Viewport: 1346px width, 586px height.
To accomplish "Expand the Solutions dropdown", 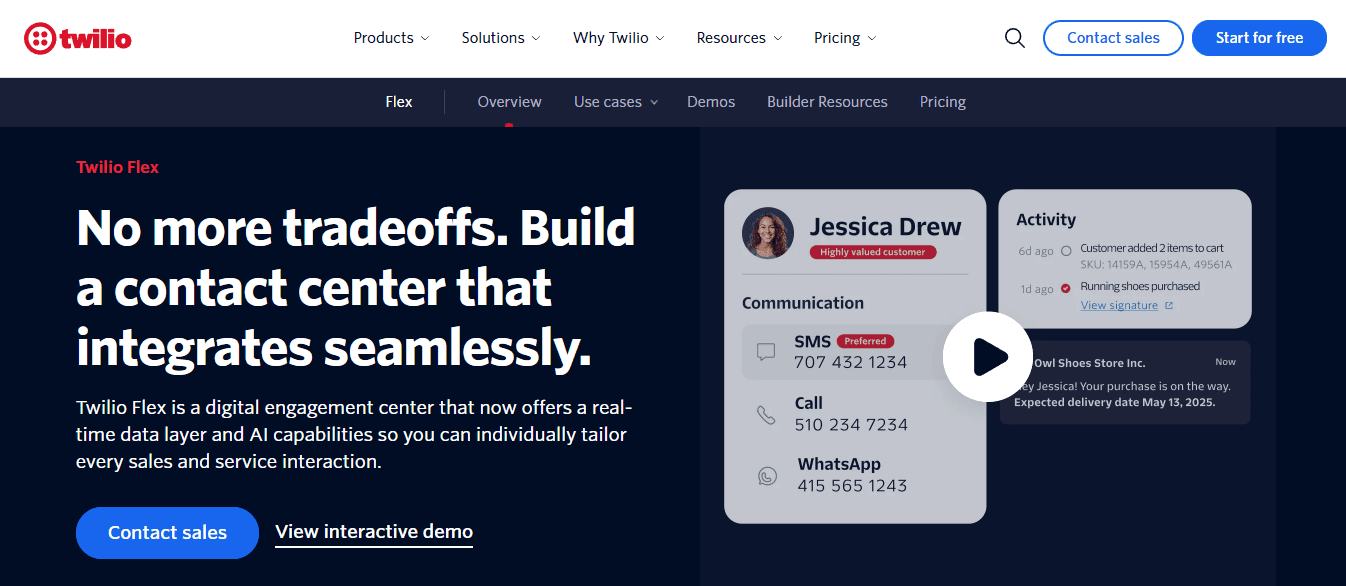I will pos(499,37).
